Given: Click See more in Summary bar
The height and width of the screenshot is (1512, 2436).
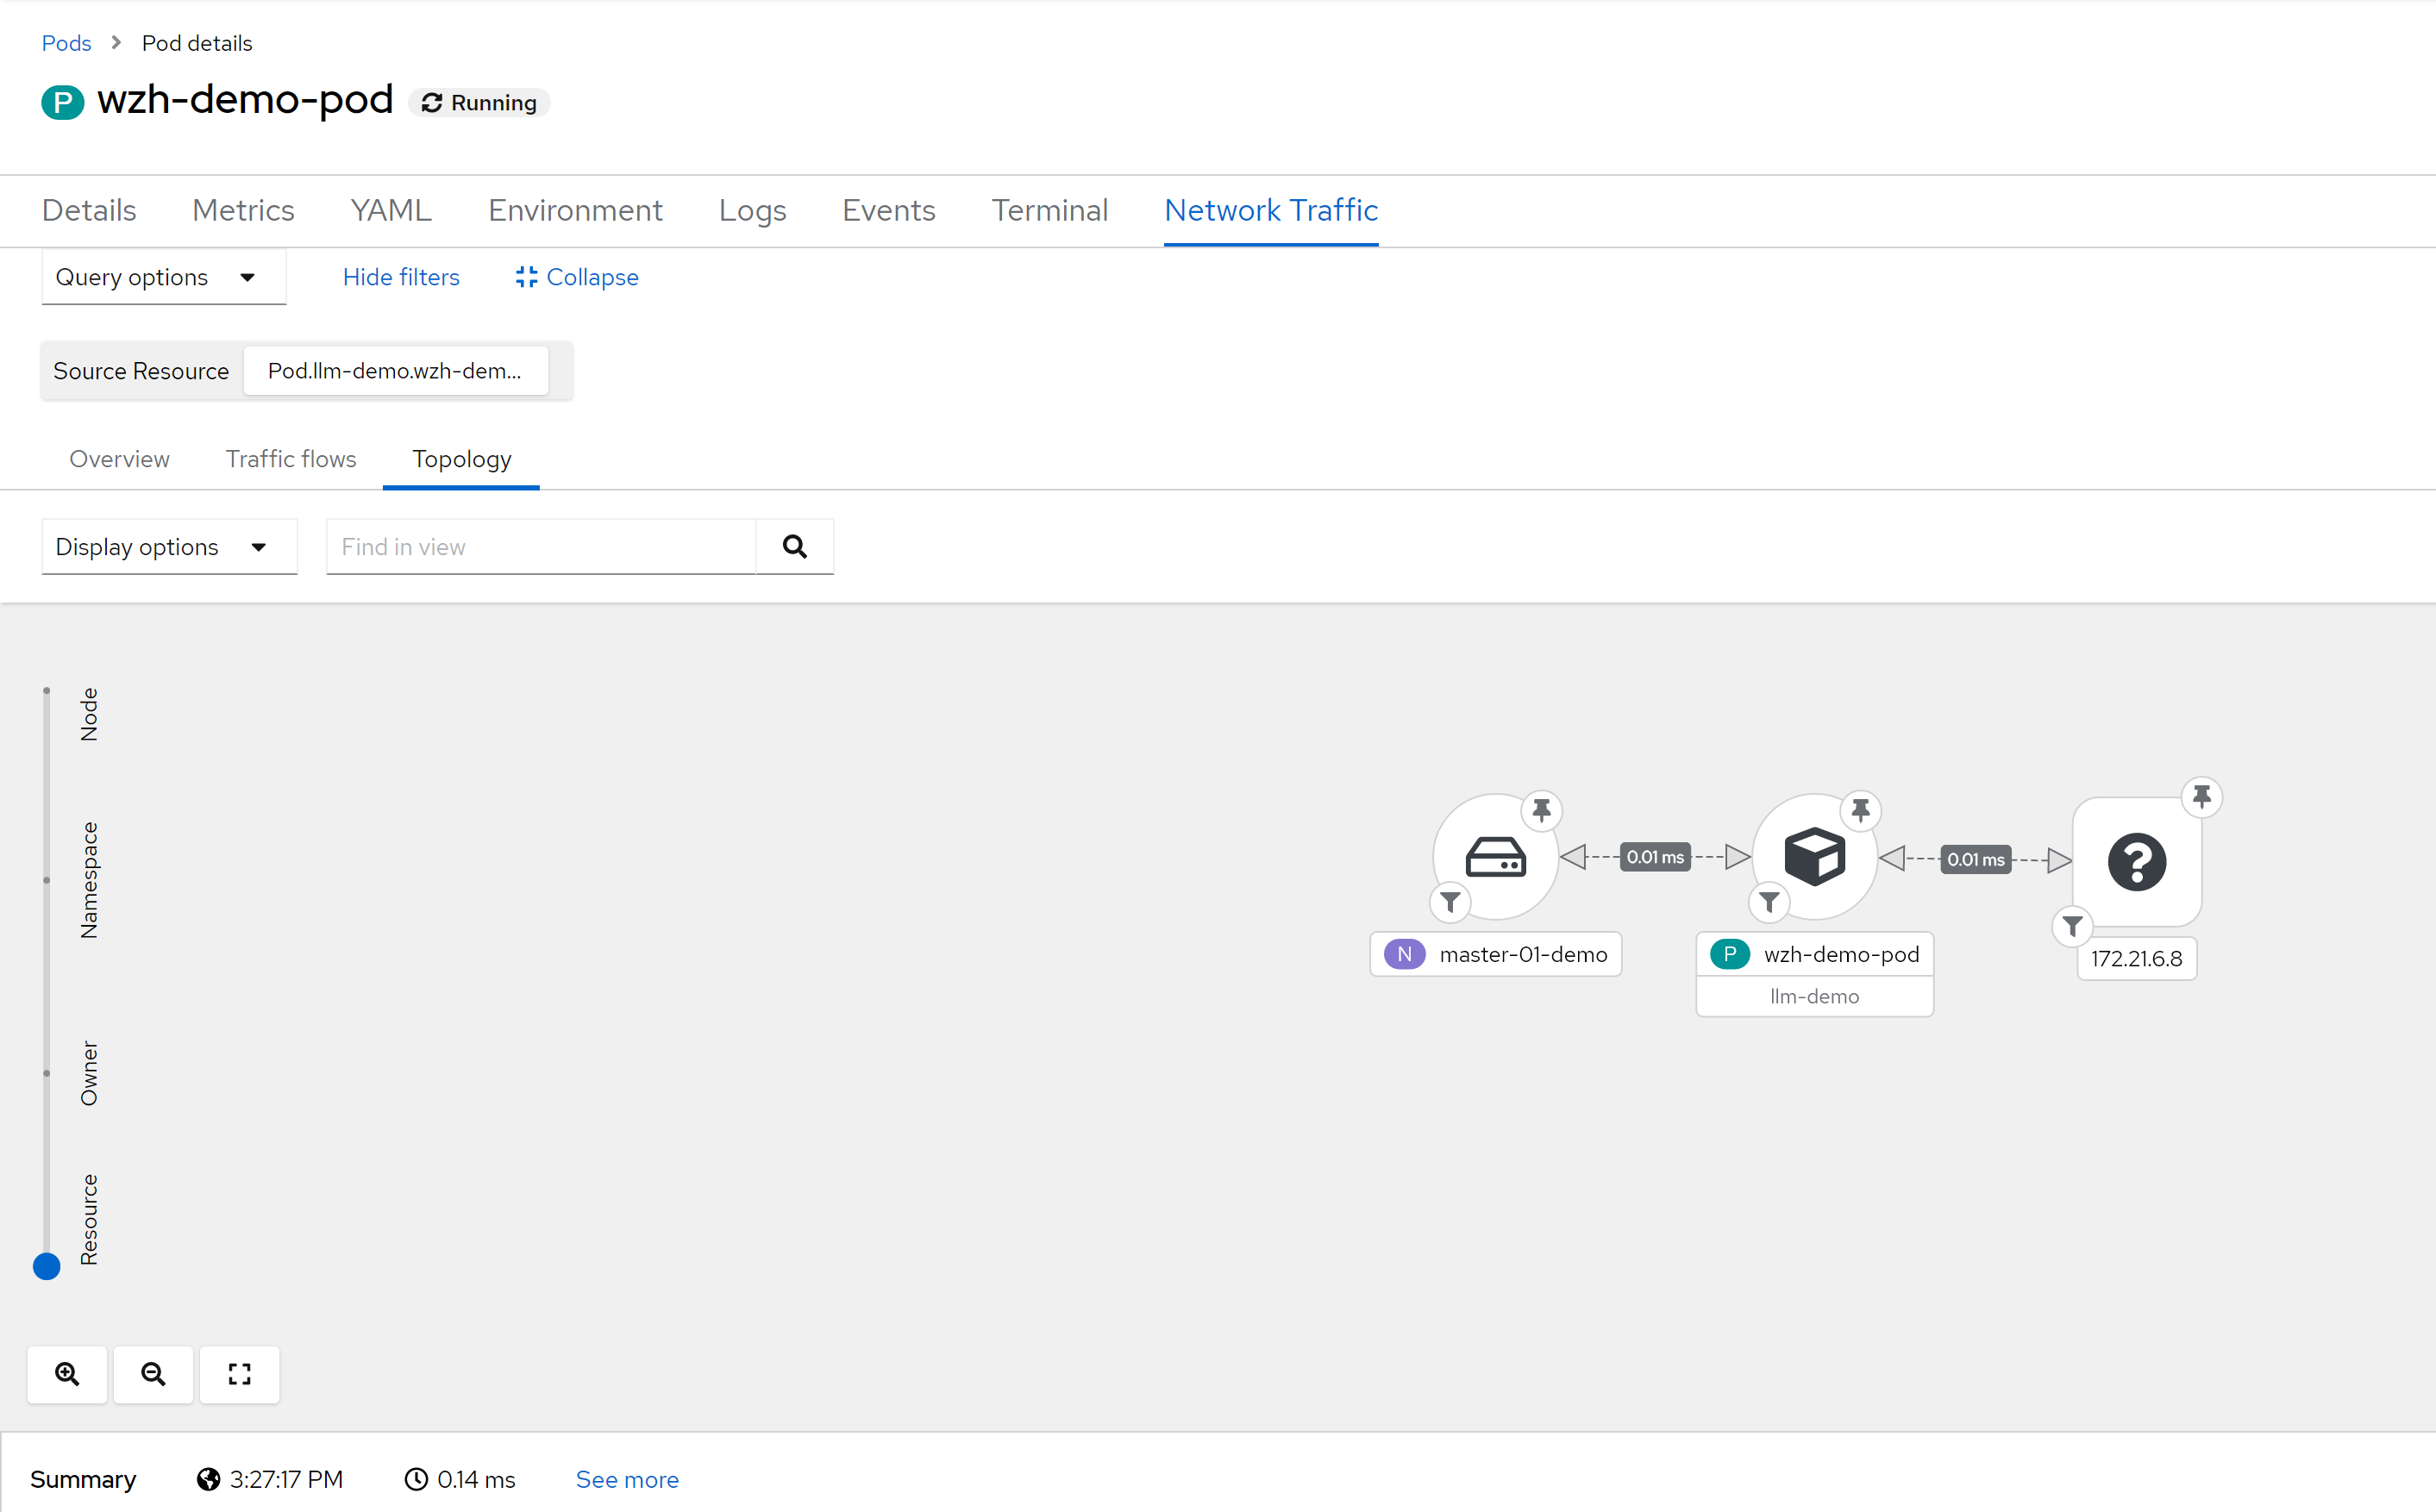Looking at the screenshot, I should [x=626, y=1479].
